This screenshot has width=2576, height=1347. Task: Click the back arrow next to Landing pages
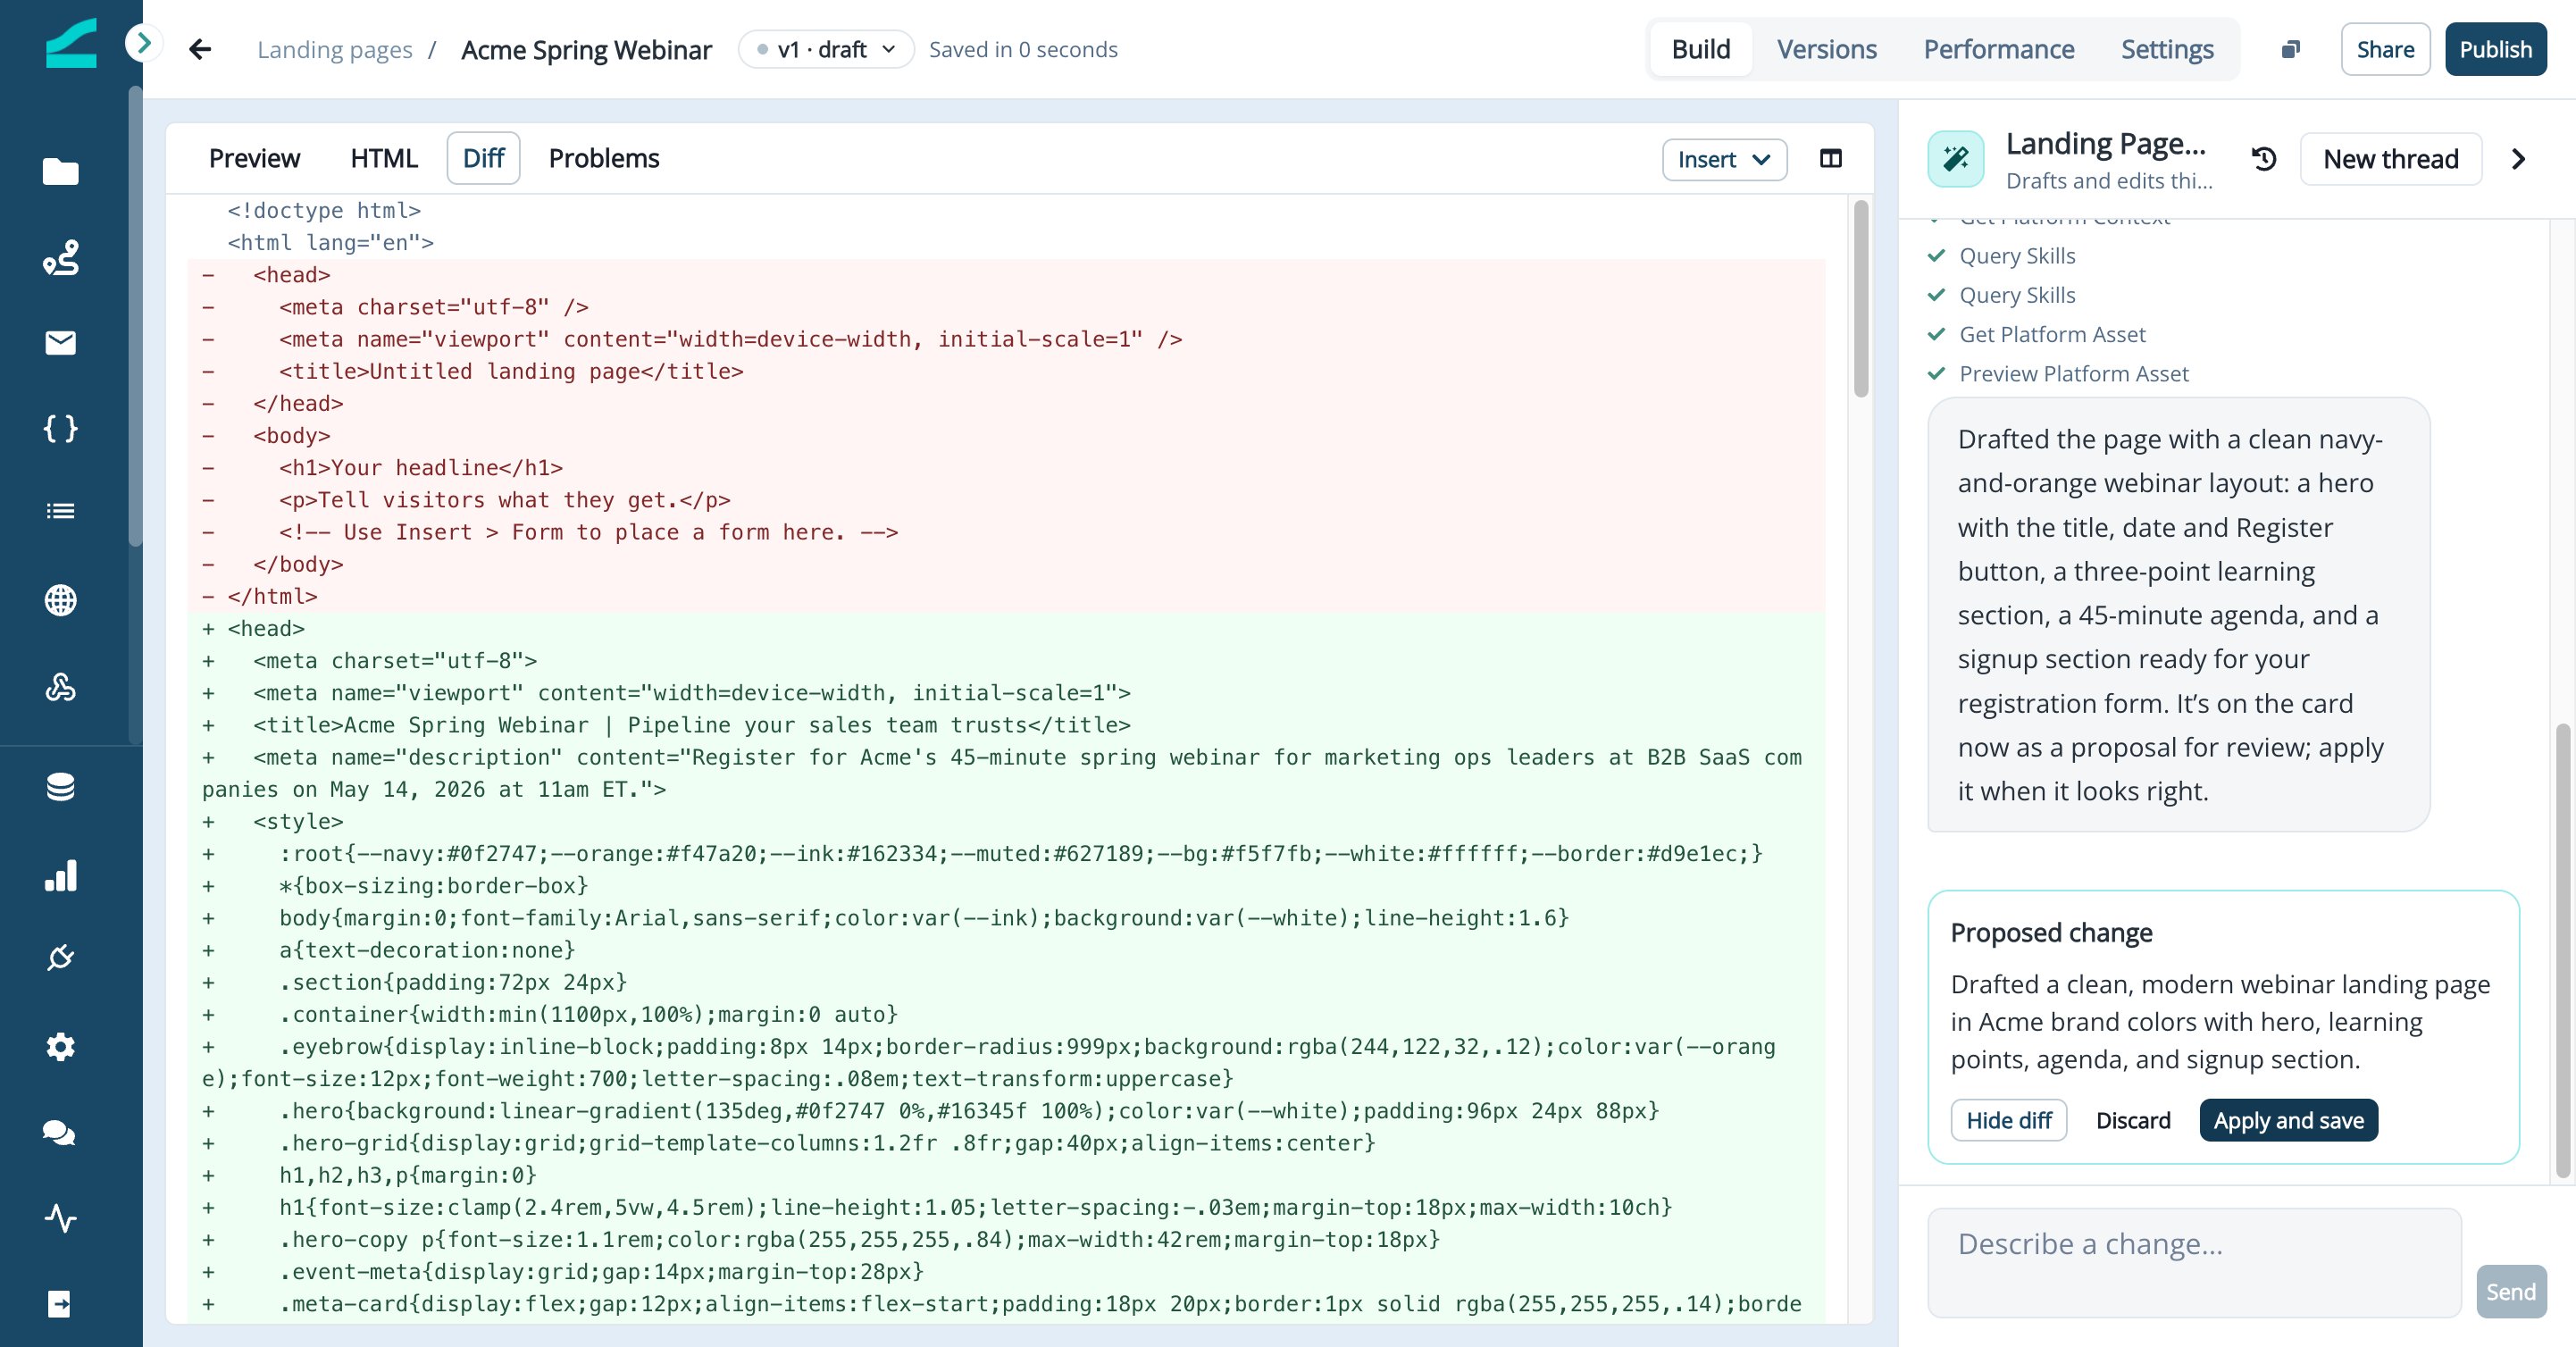(x=200, y=49)
